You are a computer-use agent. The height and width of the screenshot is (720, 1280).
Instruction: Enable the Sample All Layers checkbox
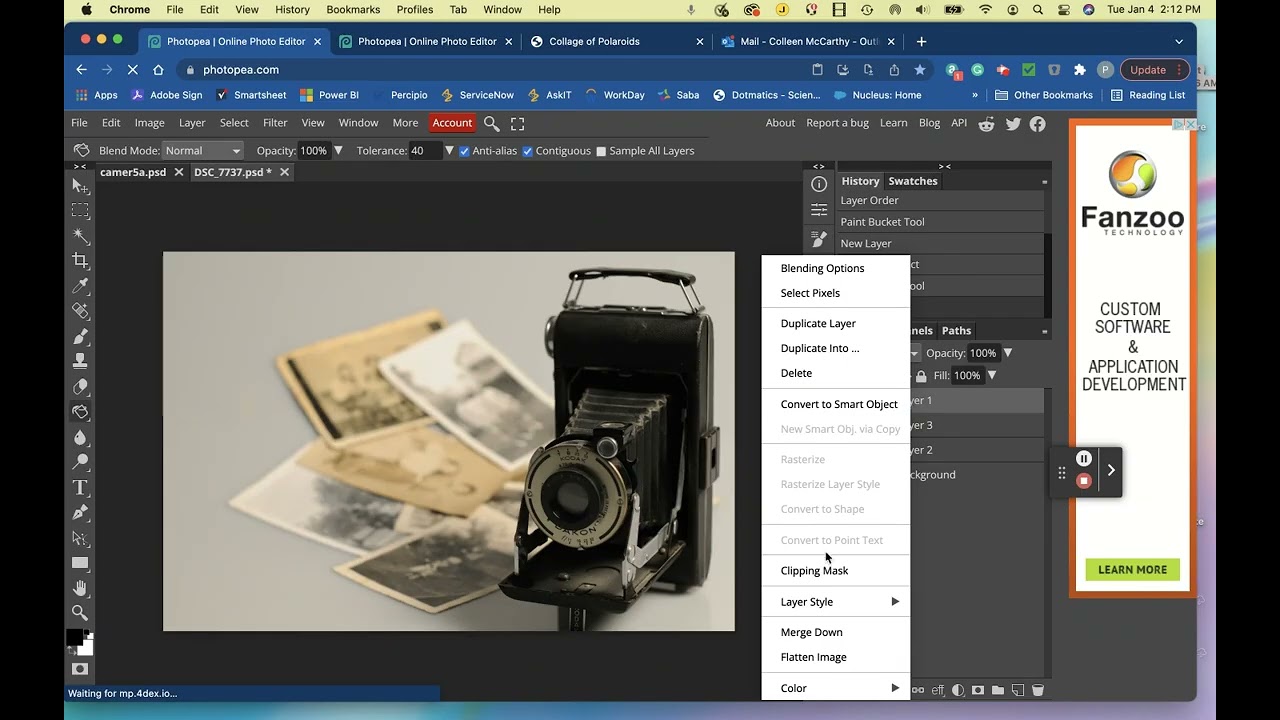point(601,151)
